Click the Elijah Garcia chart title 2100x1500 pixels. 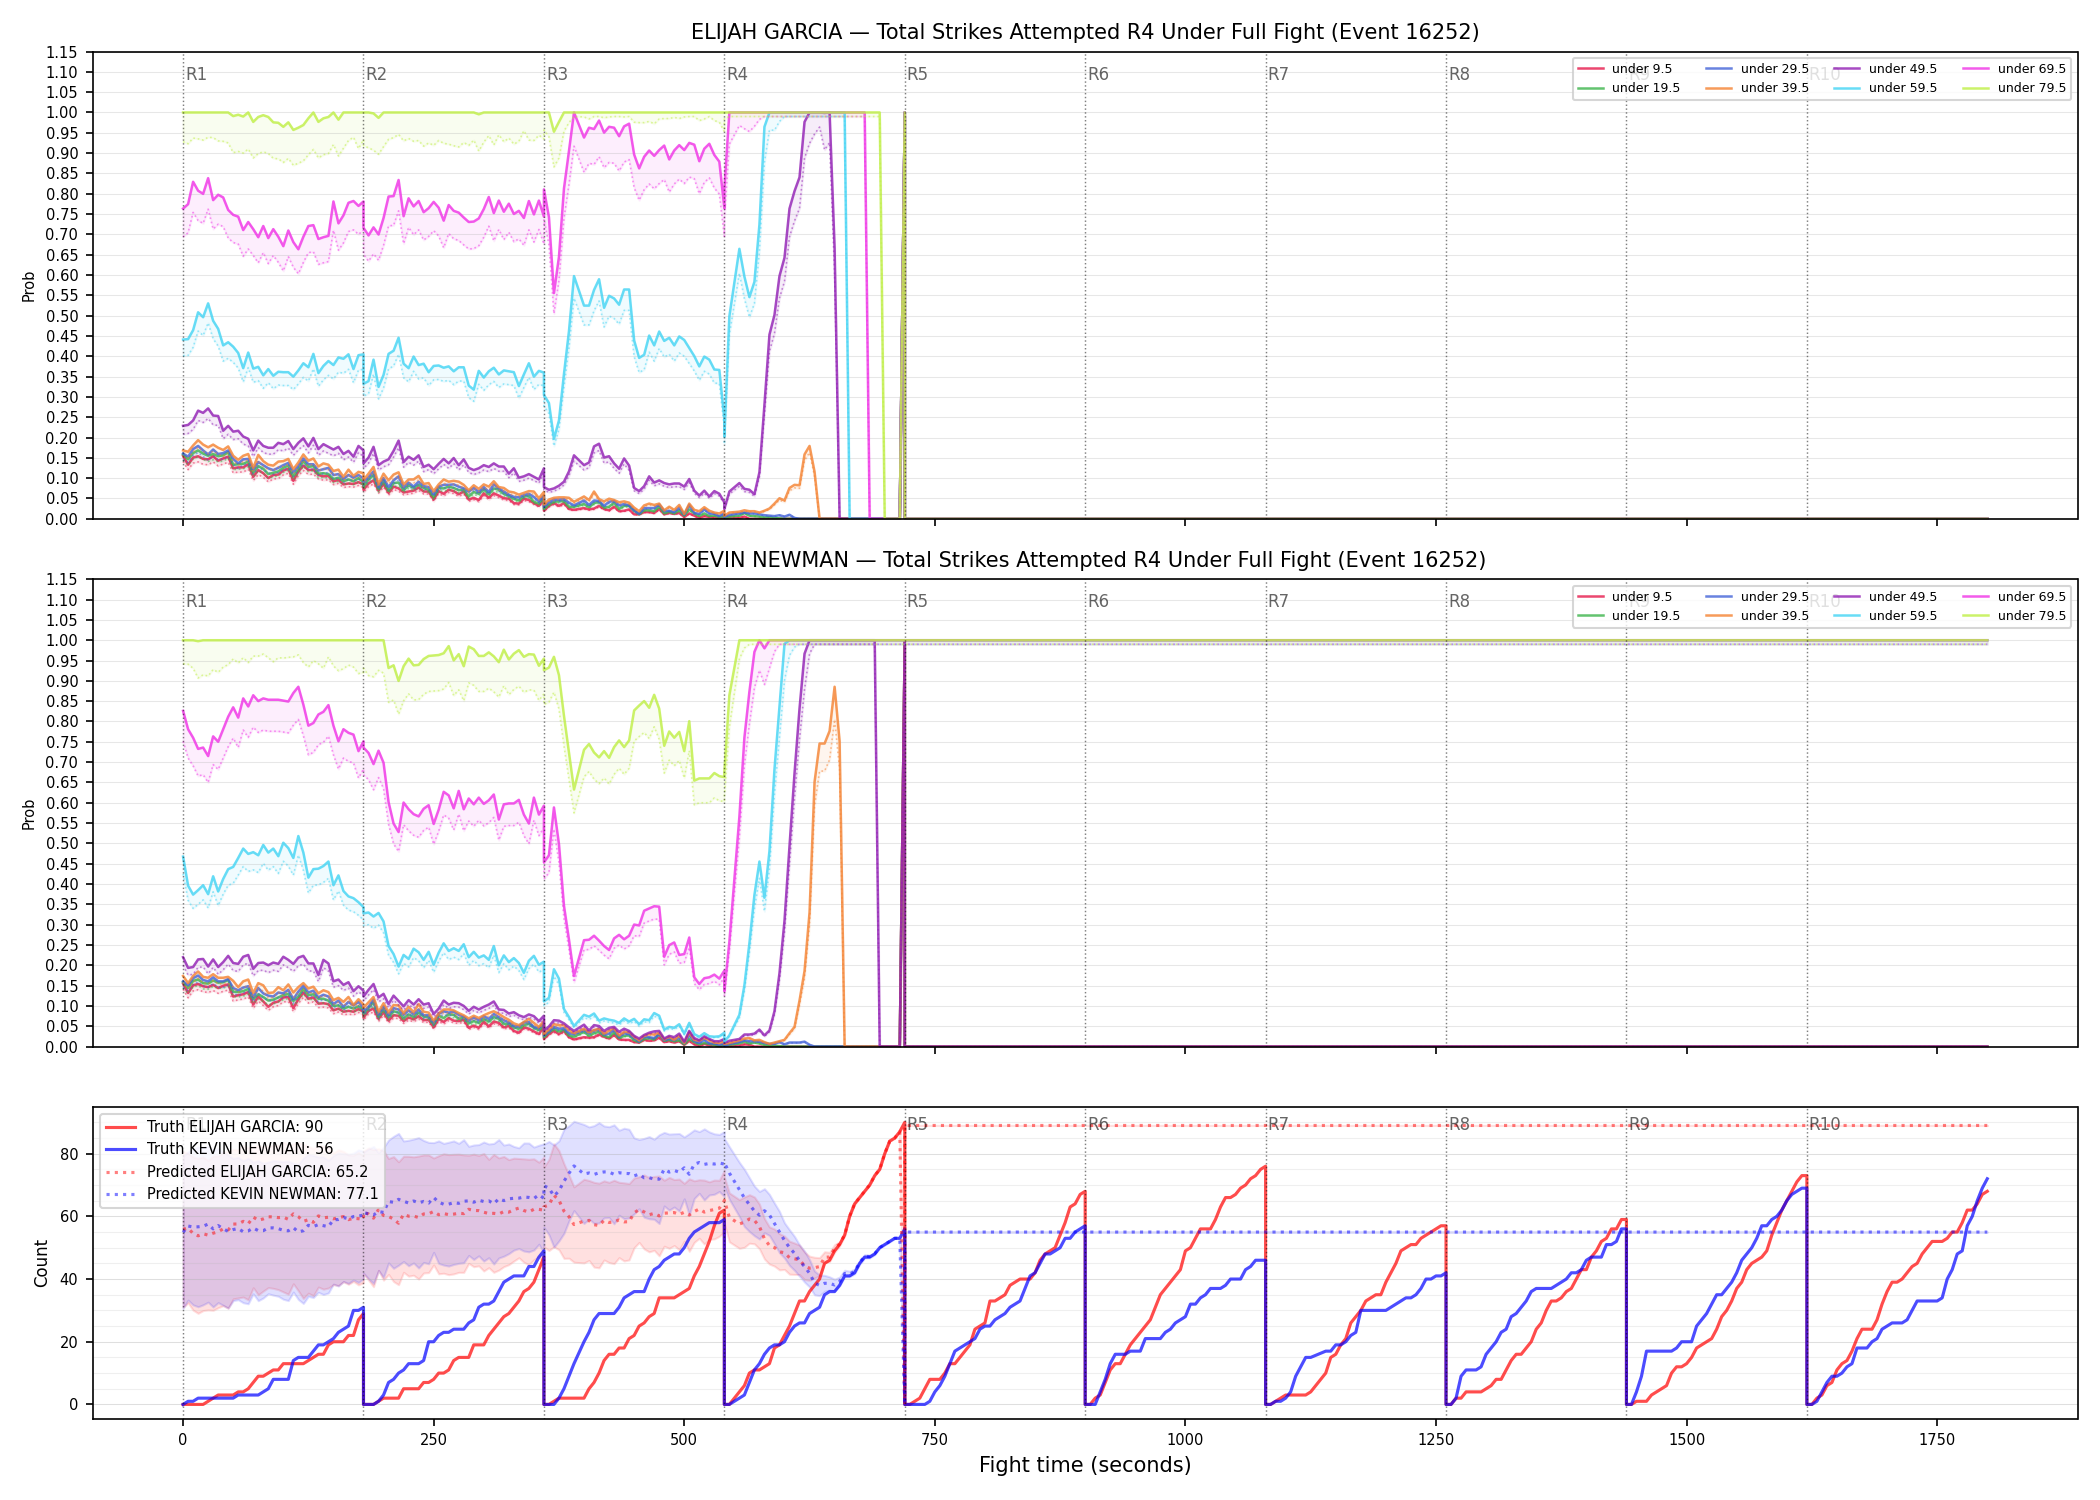point(1085,32)
